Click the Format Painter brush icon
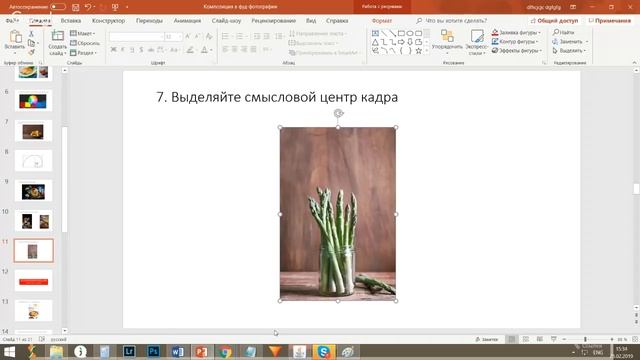 point(31,52)
